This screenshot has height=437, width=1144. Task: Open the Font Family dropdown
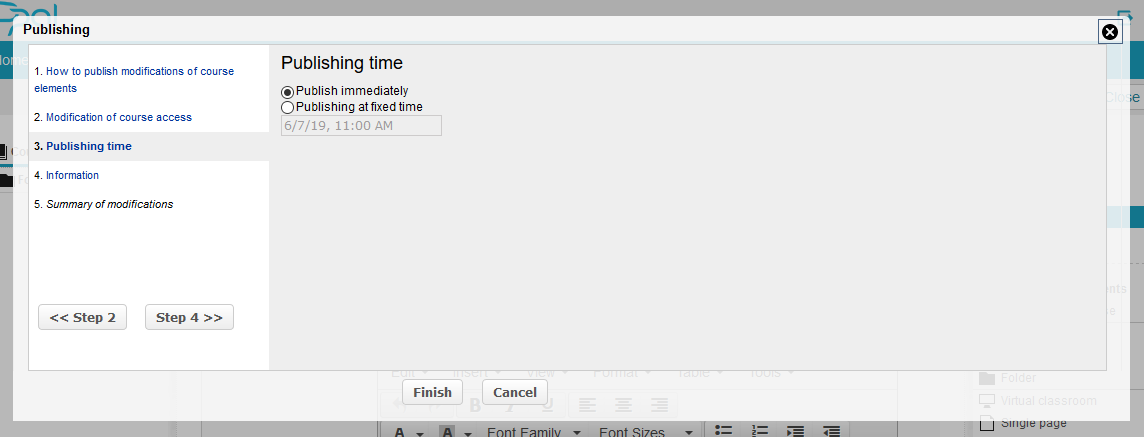coord(533,431)
